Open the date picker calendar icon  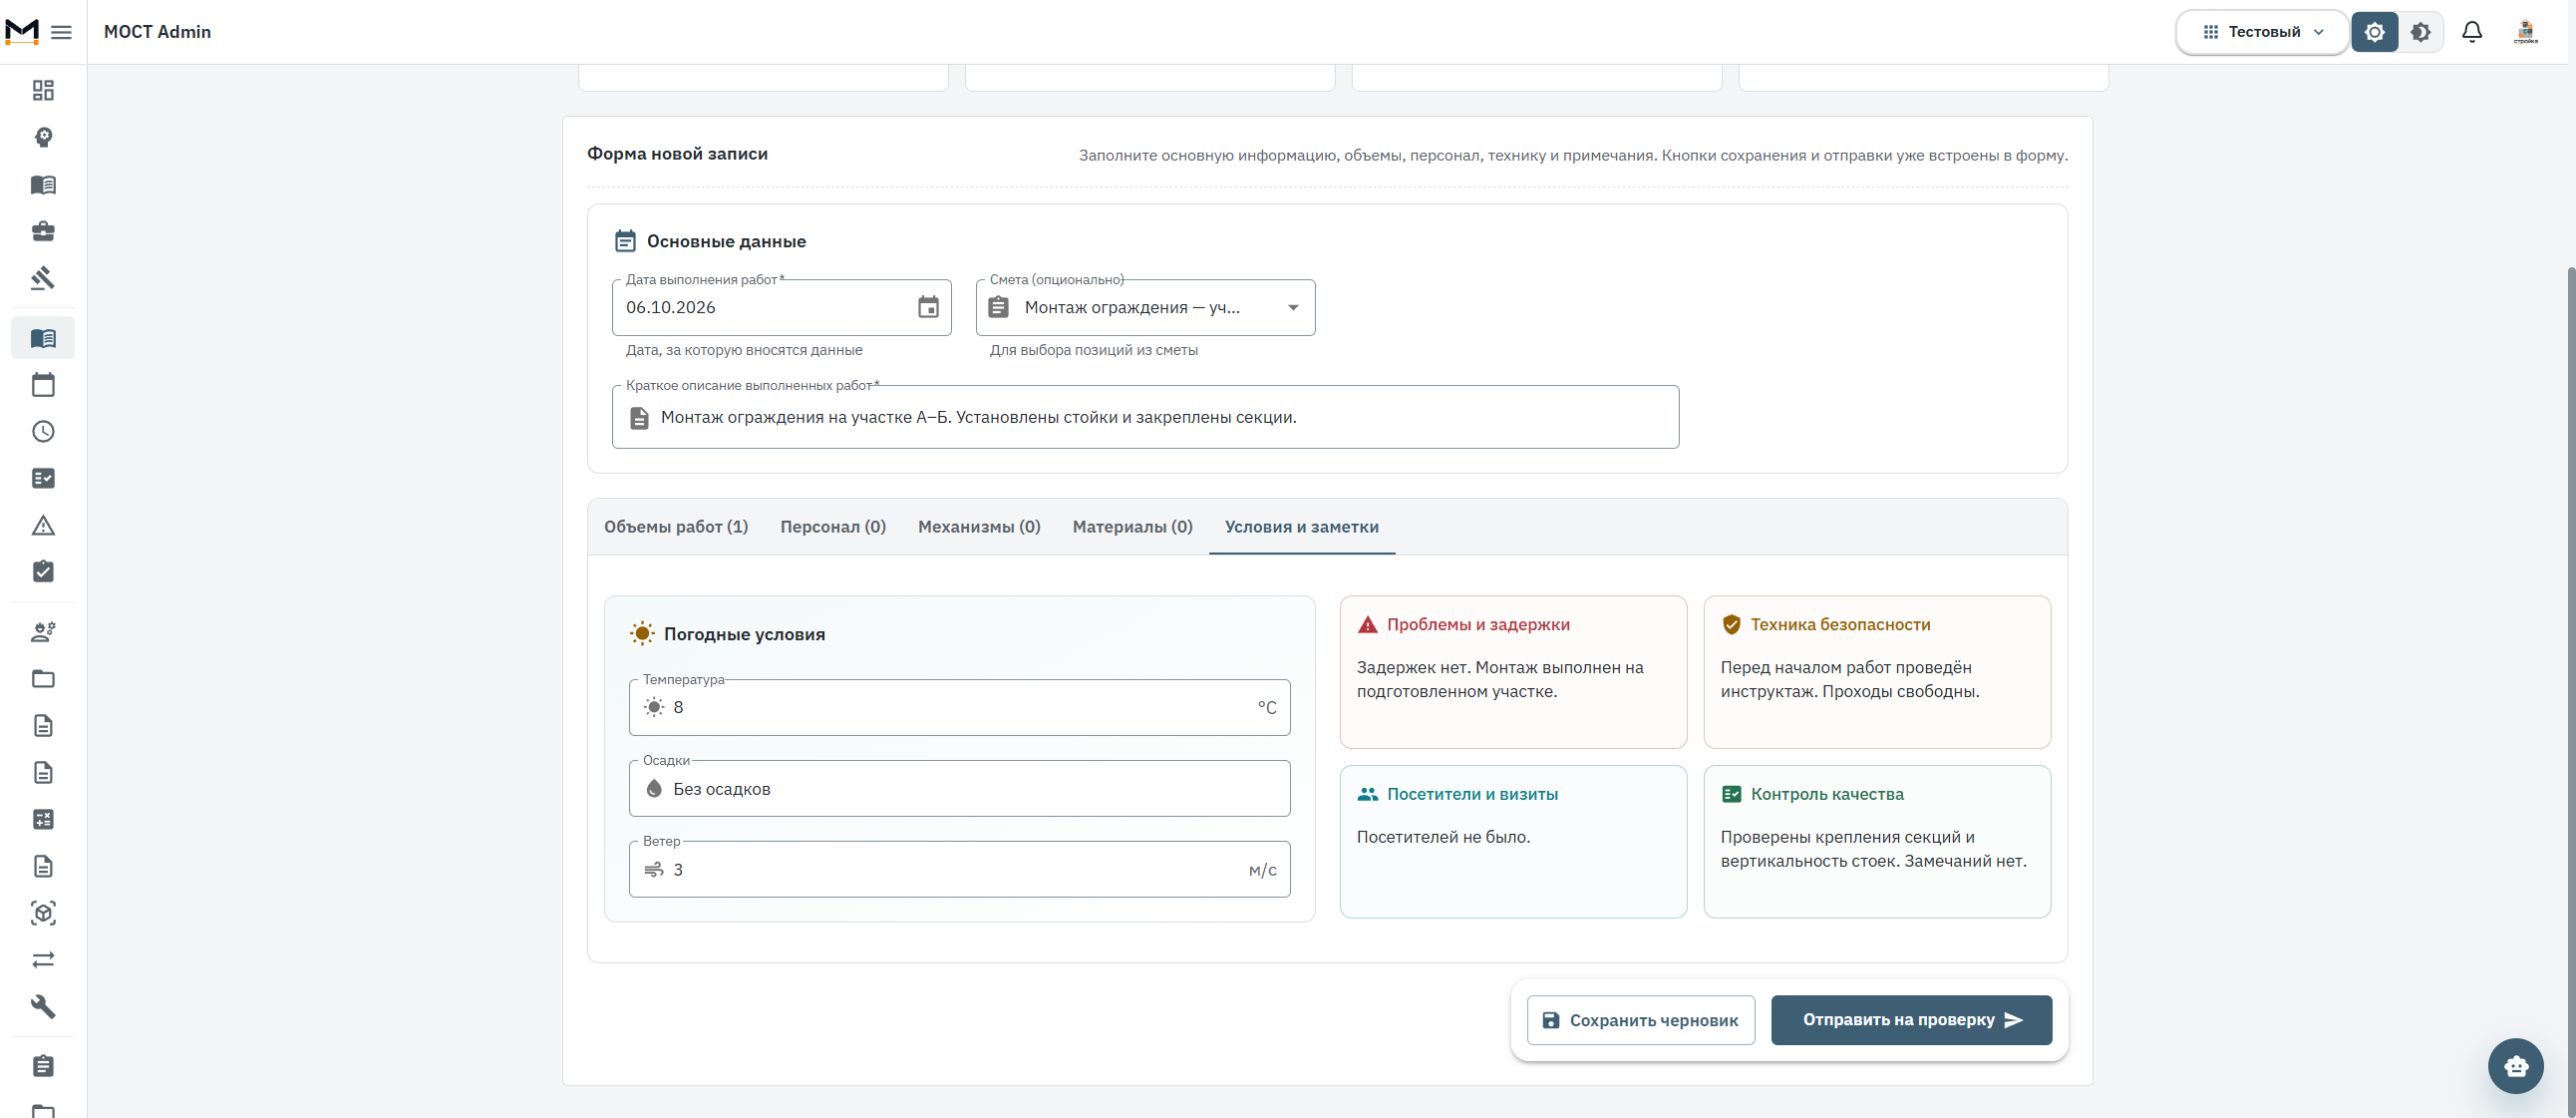[928, 308]
